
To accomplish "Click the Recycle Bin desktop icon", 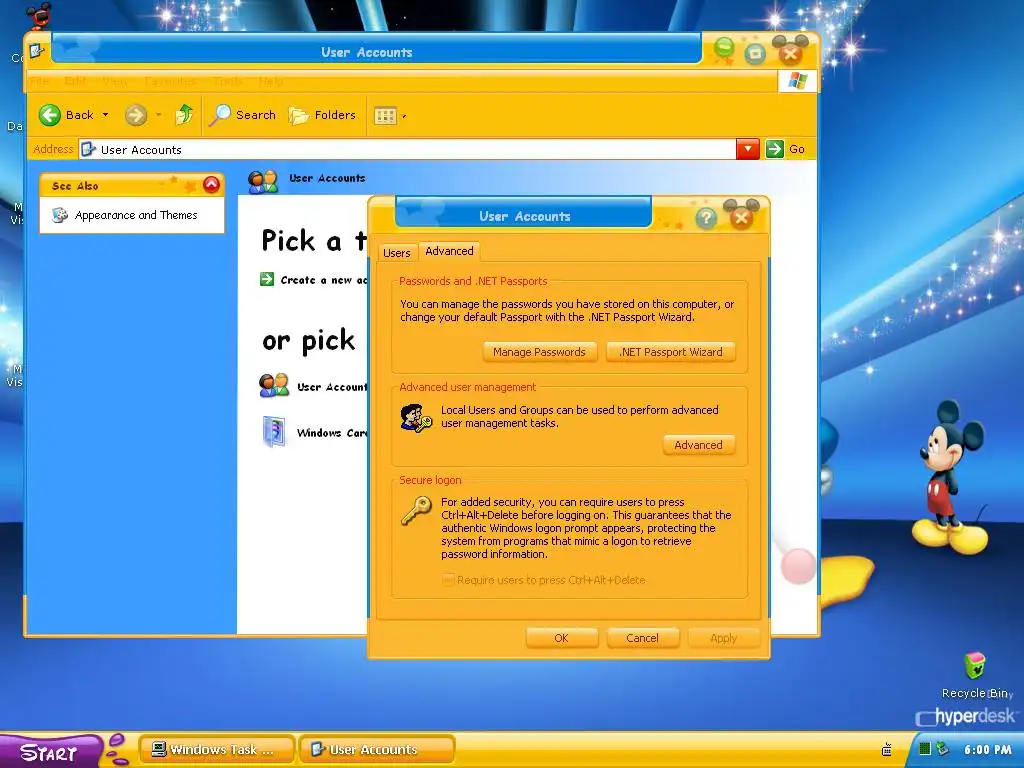I will point(974,665).
